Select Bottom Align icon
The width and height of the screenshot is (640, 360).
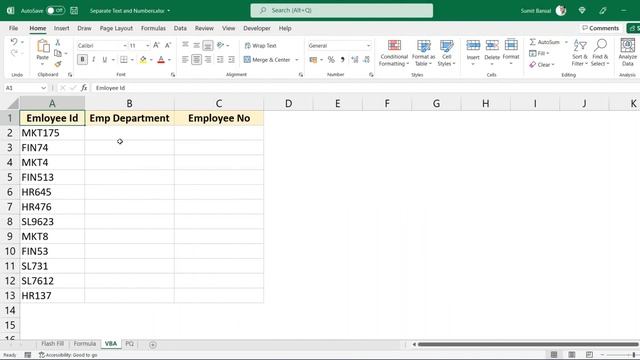tap(208, 45)
